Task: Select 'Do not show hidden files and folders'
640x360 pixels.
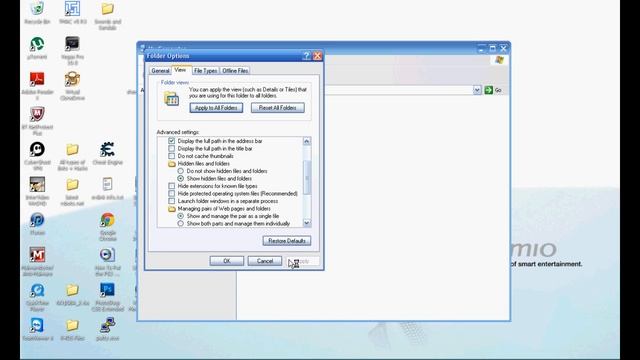Action: pos(180,171)
